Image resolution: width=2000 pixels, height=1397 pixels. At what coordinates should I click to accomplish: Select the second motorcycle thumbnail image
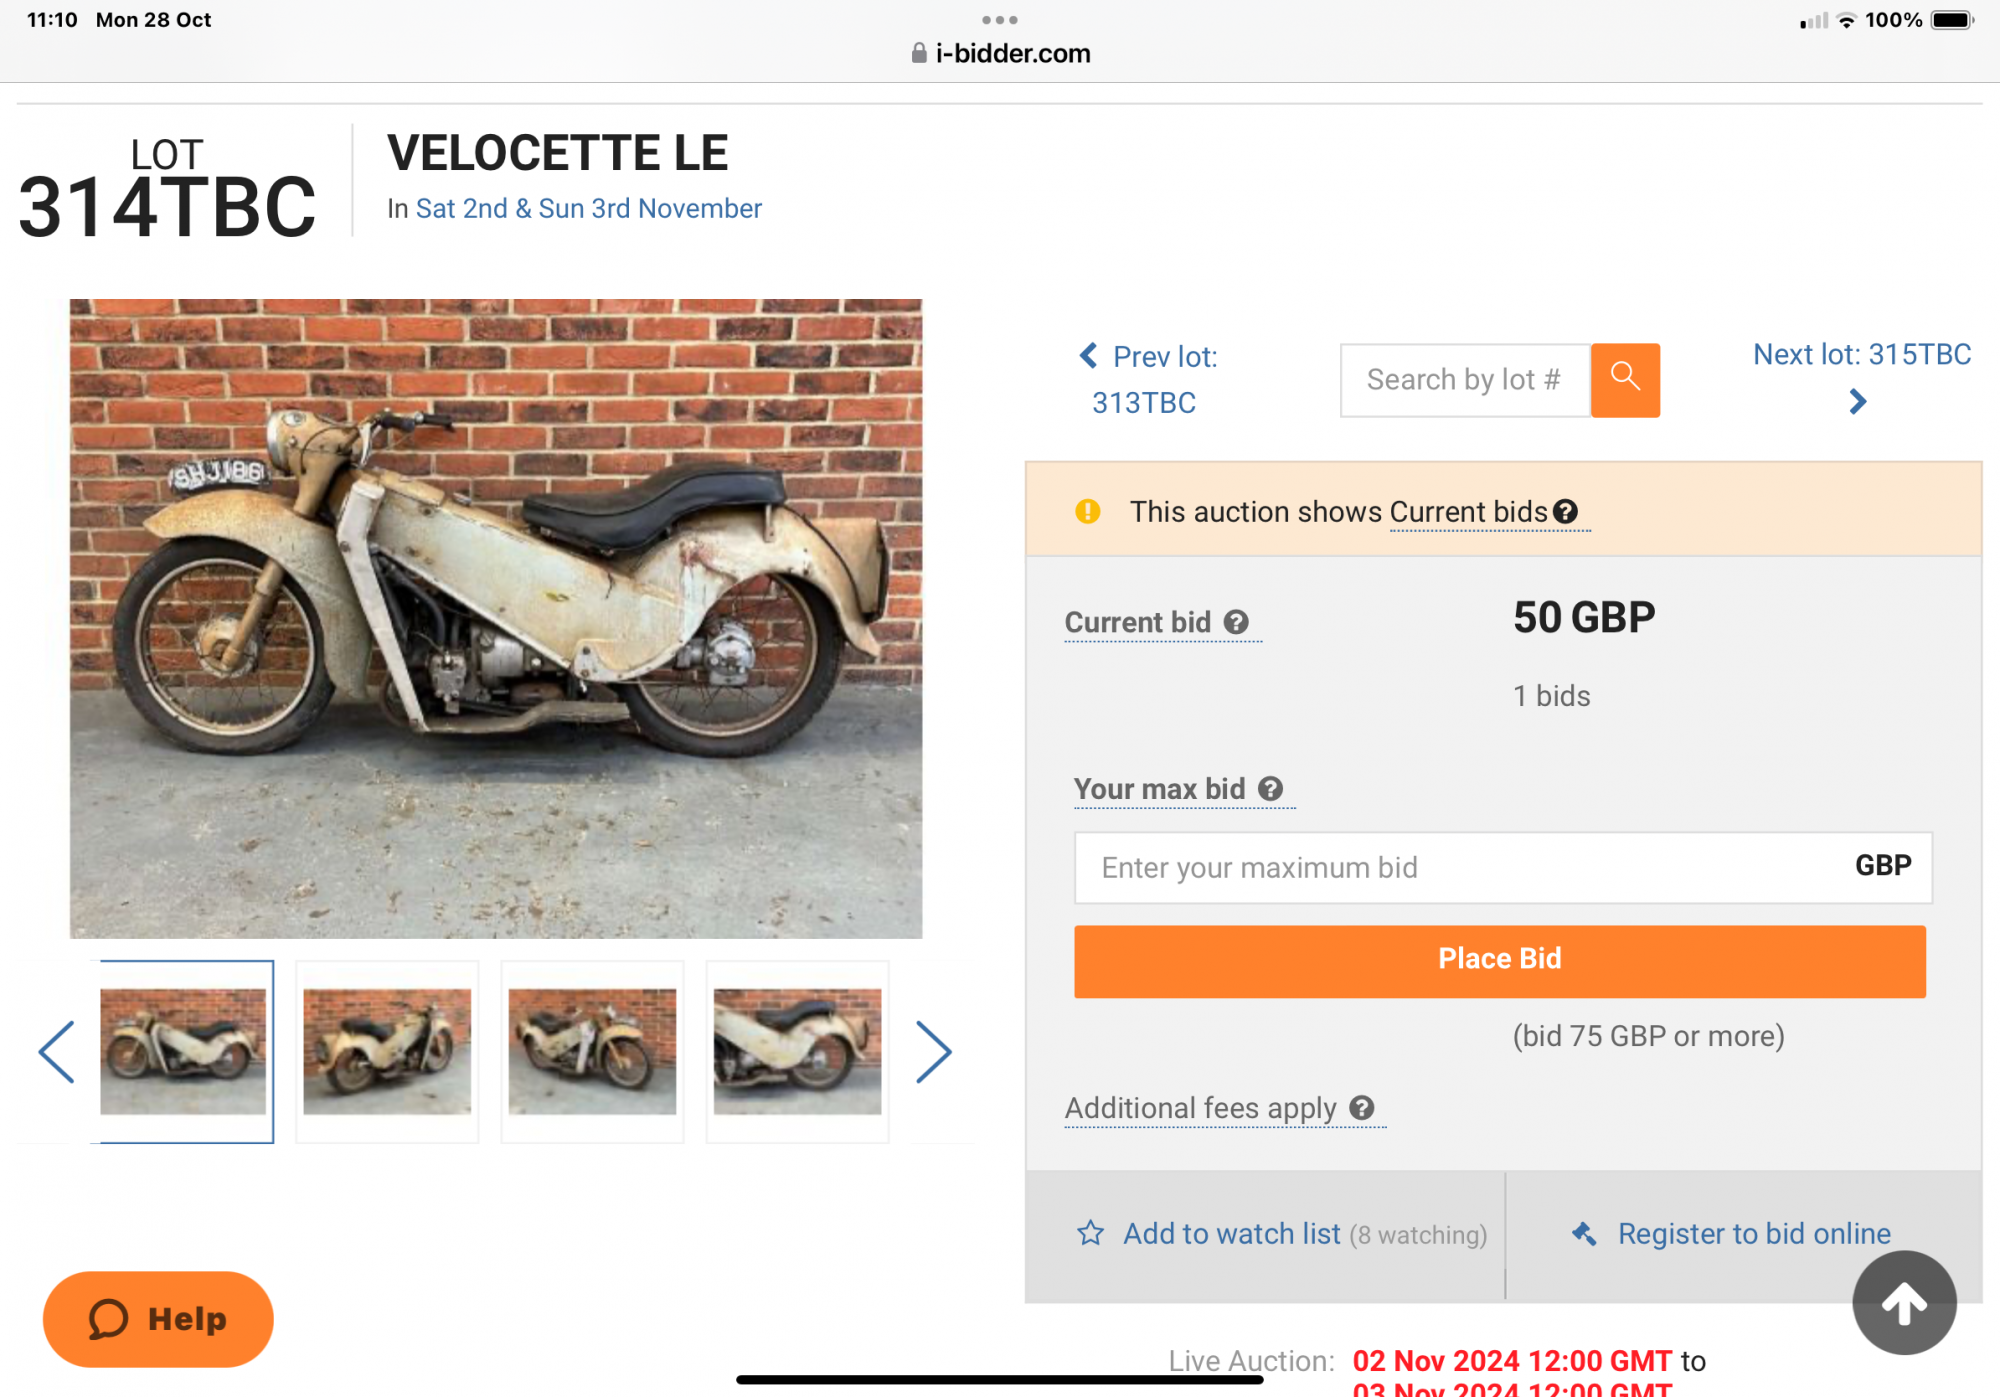(387, 1052)
